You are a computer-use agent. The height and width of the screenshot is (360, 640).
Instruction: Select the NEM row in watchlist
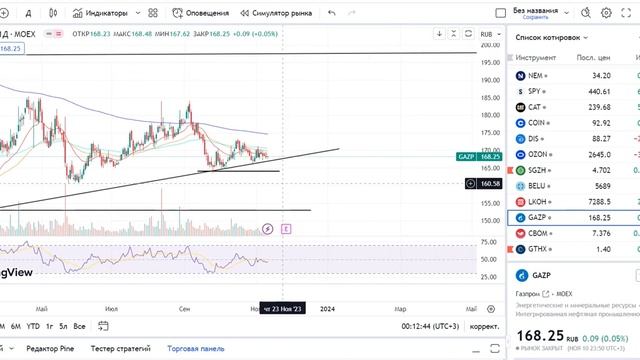[573, 76]
